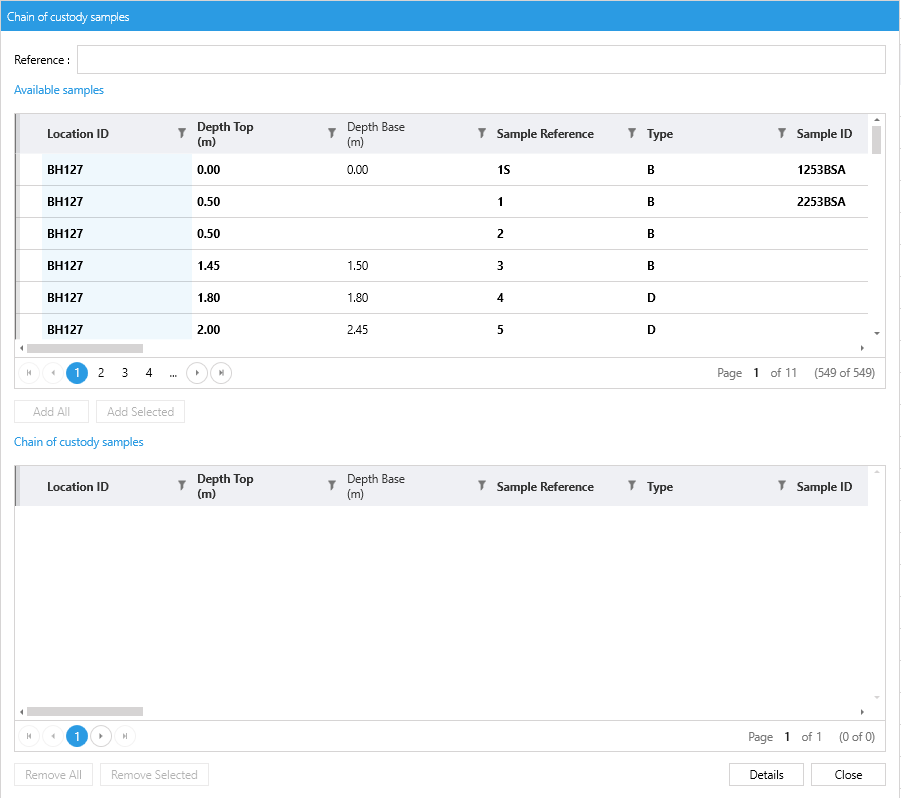This screenshot has height=798, width=901.
Task: Select row with sample reference 4
Action: coord(442,298)
